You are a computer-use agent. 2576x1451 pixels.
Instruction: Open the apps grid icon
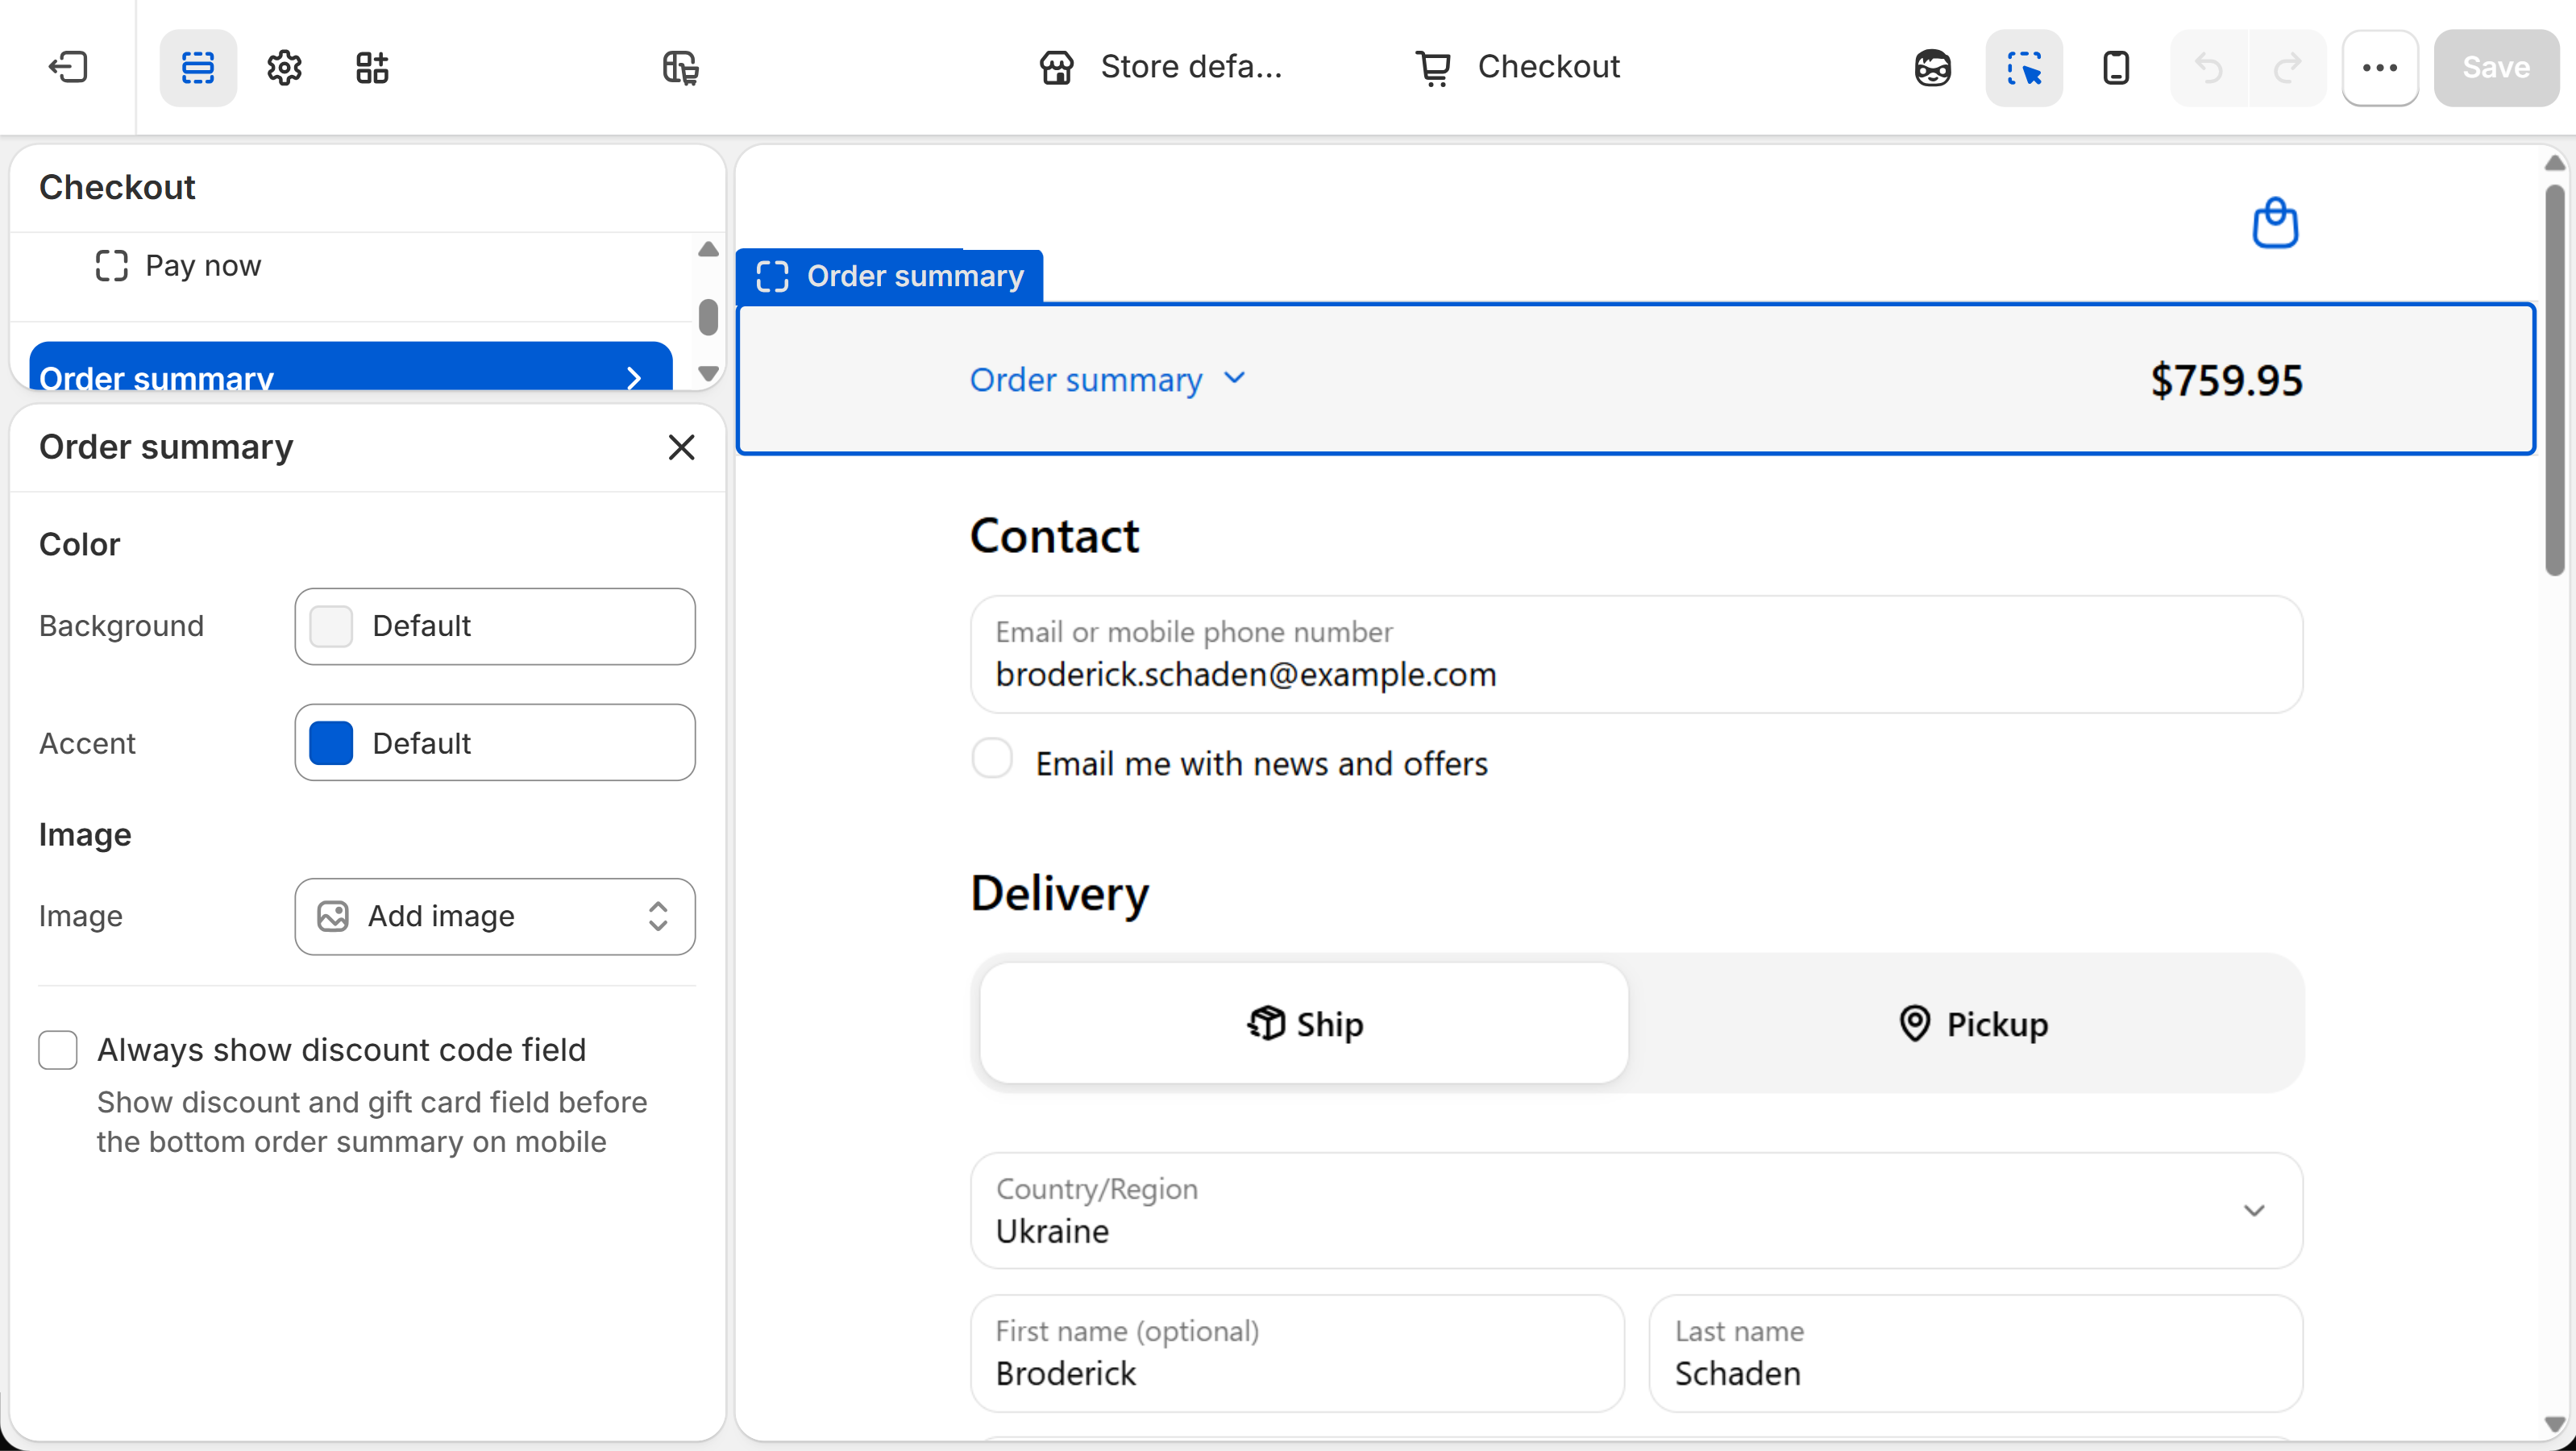[x=372, y=67]
